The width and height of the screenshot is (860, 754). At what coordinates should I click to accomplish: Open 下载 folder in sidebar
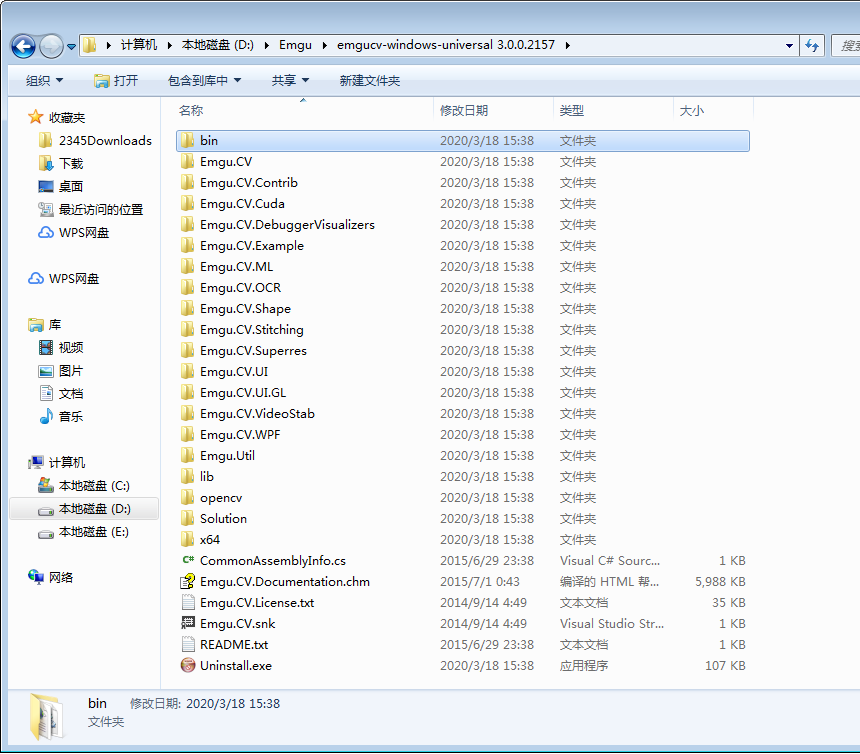point(61,163)
